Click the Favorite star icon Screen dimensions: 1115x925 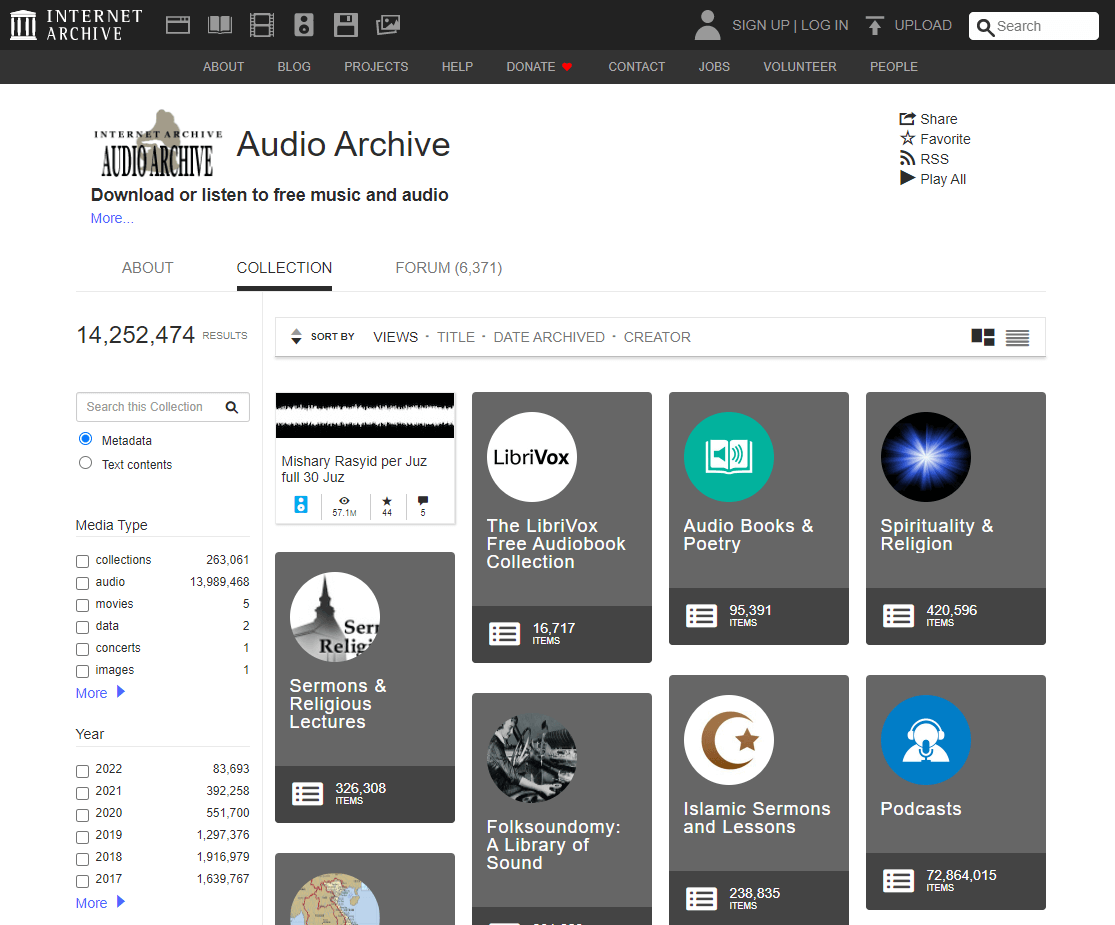coord(907,139)
